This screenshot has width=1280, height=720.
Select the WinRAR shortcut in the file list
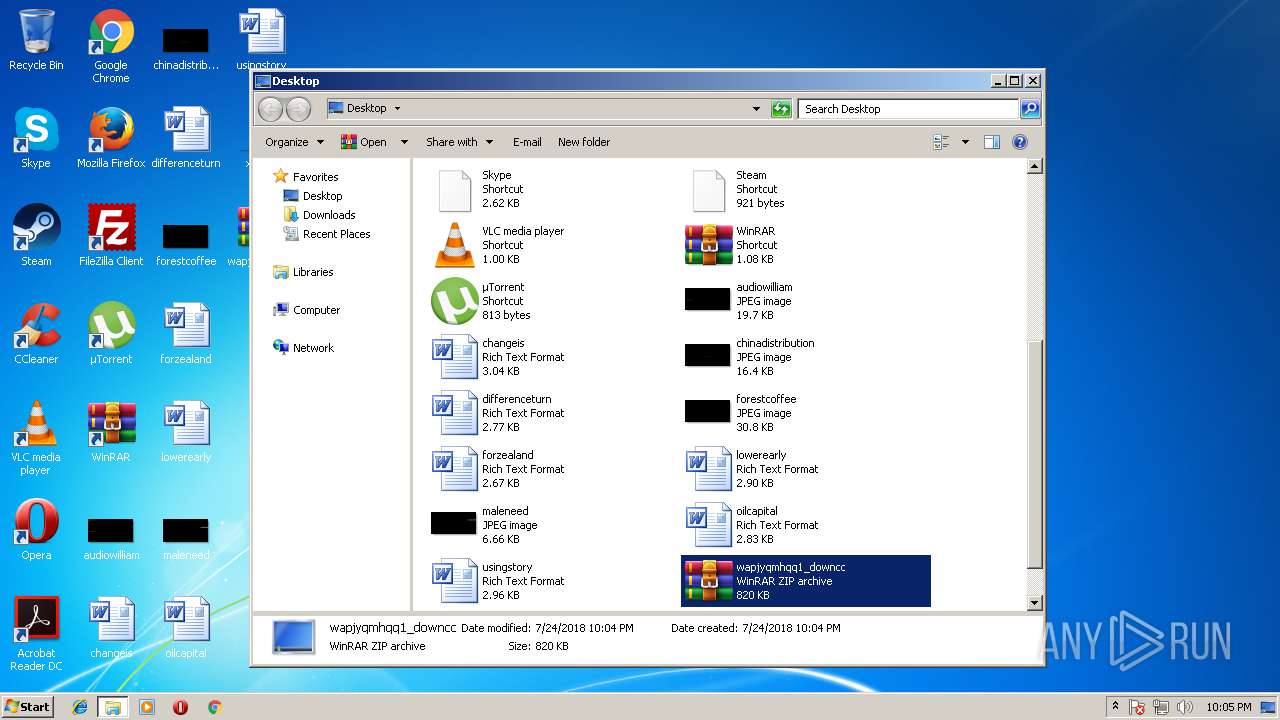pos(806,245)
